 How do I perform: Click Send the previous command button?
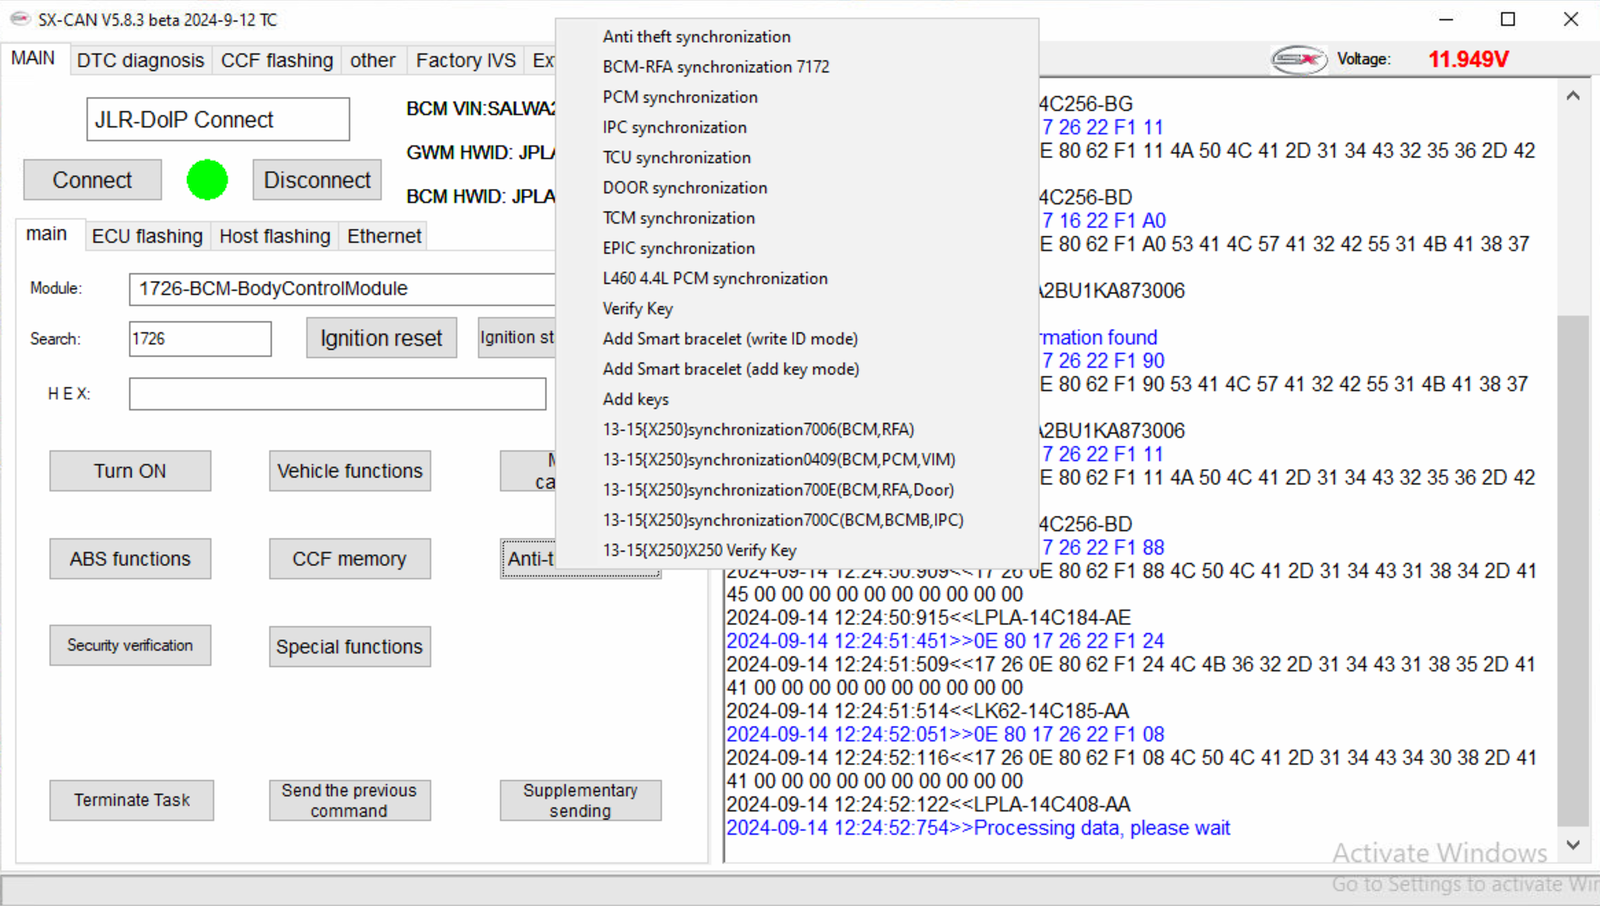pos(350,800)
